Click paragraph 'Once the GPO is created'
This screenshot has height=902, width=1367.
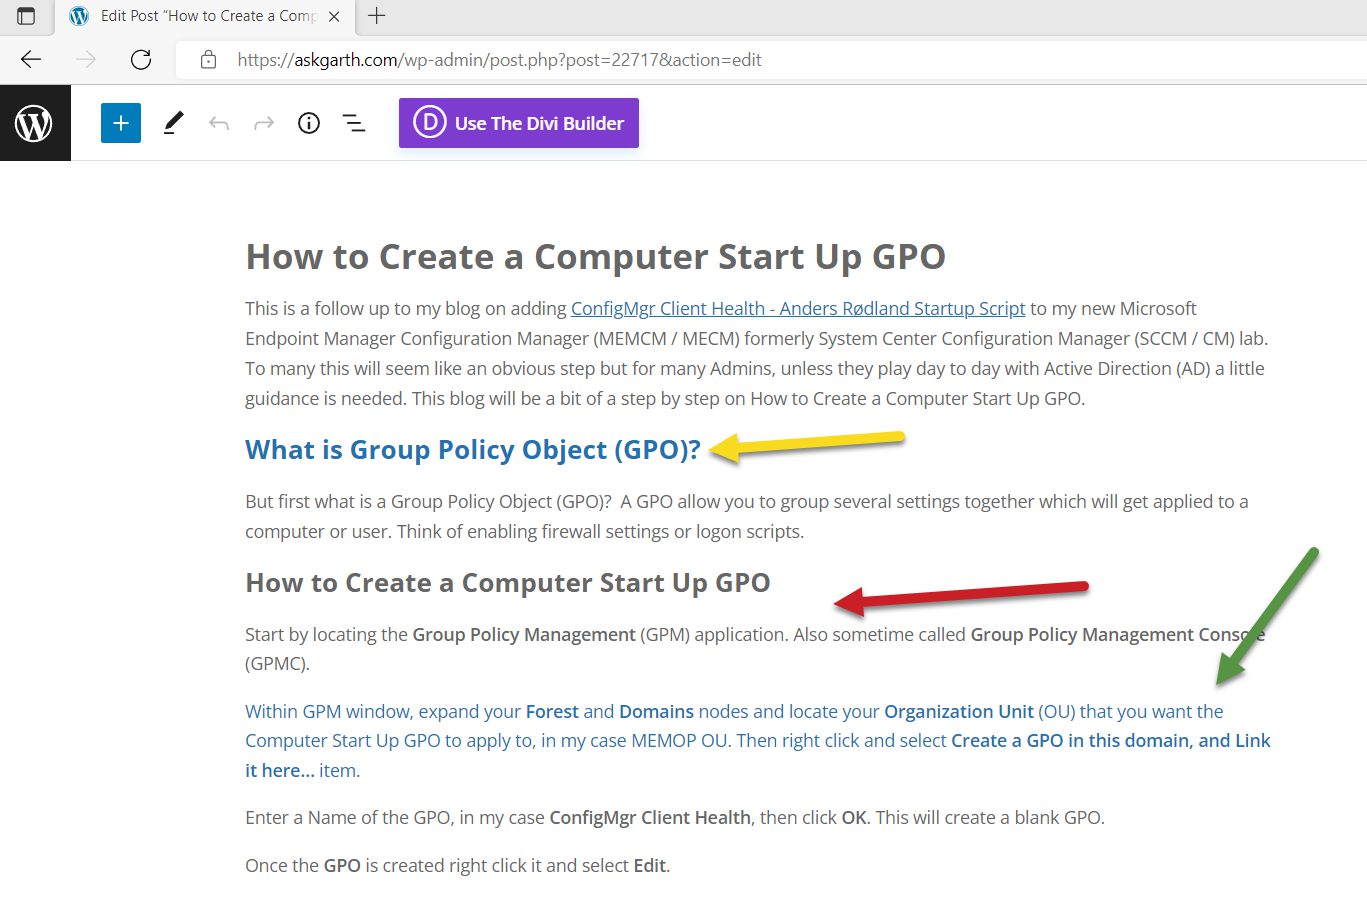(x=458, y=865)
